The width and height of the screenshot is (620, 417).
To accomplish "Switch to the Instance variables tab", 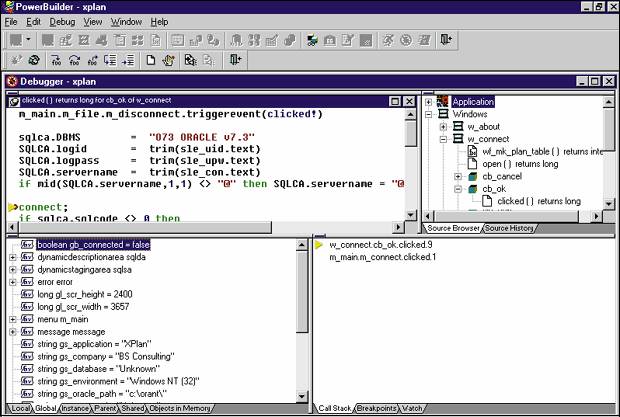I will 75,408.
